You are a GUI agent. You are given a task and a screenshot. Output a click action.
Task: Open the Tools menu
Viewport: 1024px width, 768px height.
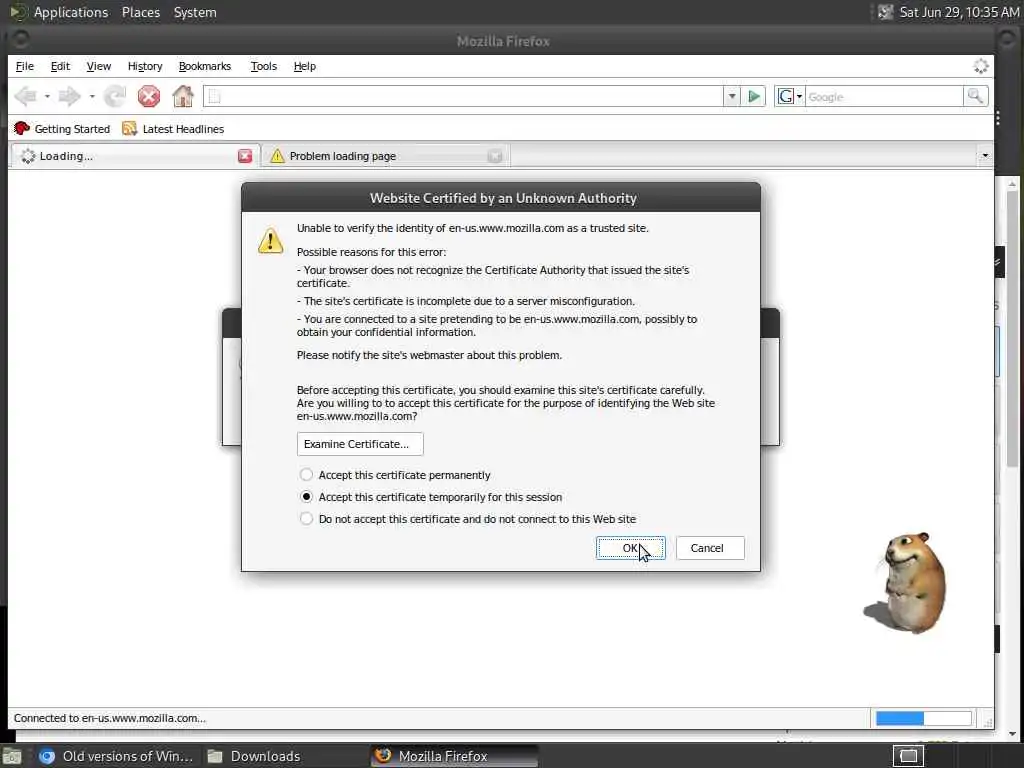[264, 66]
